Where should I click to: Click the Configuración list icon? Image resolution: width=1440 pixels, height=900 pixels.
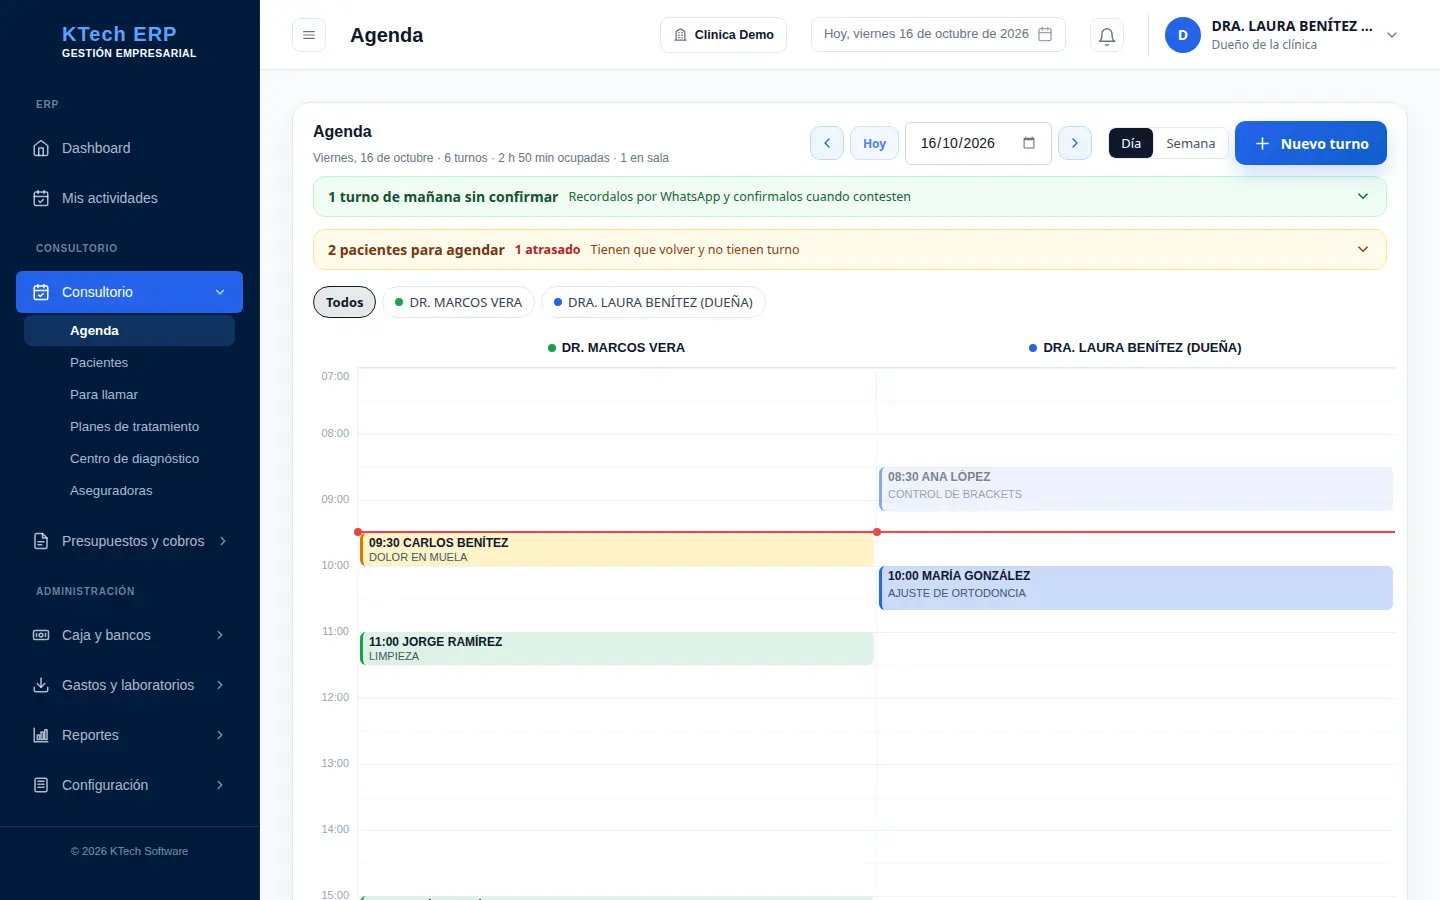click(x=41, y=785)
